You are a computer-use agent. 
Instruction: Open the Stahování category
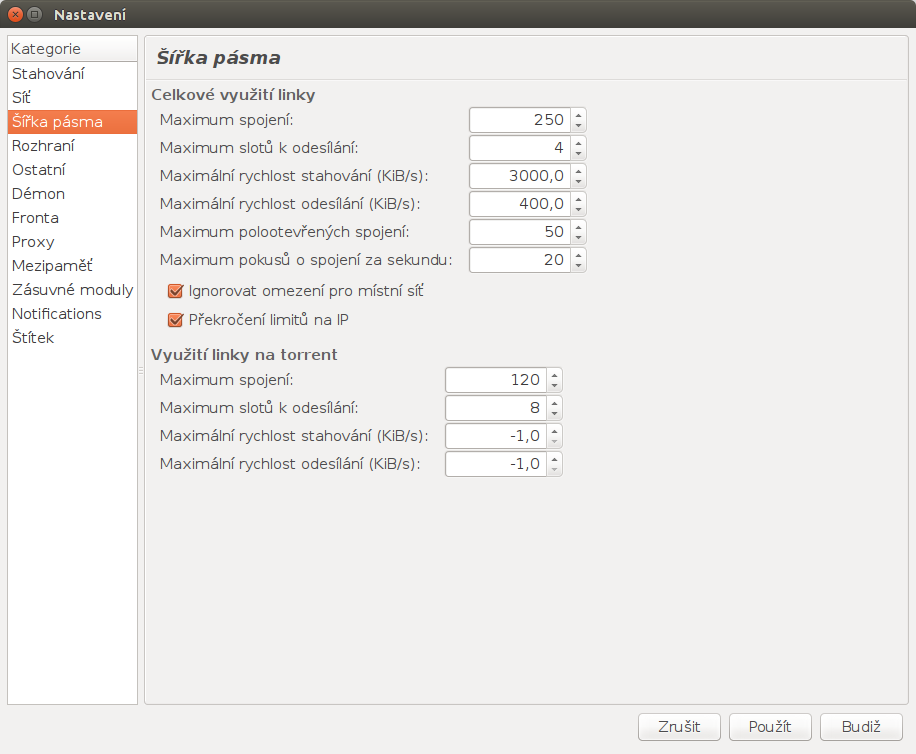[48, 74]
